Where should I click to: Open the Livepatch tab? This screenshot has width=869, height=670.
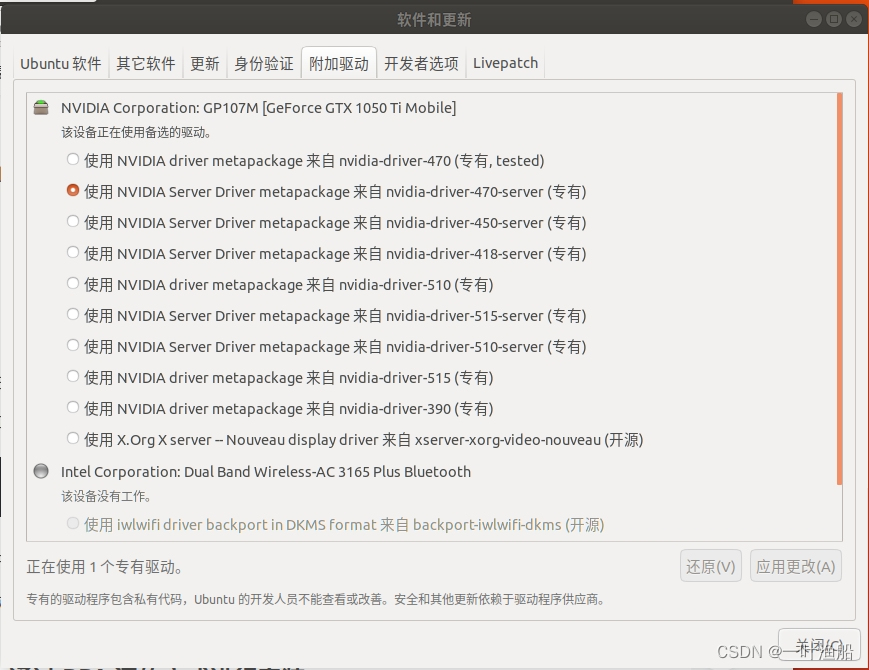click(x=505, y=64)
